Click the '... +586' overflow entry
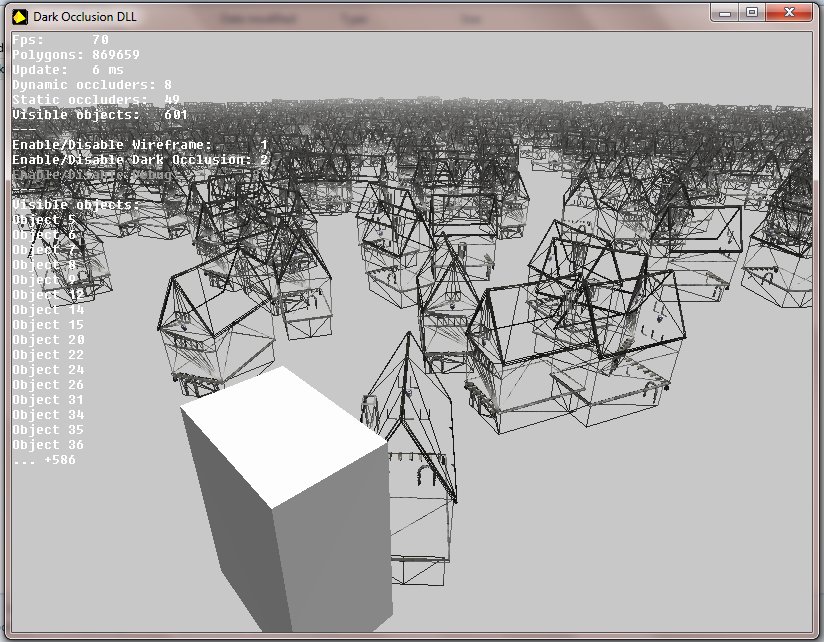The height and width of the screenshot is (642, 824). click(x=44, y=460)
